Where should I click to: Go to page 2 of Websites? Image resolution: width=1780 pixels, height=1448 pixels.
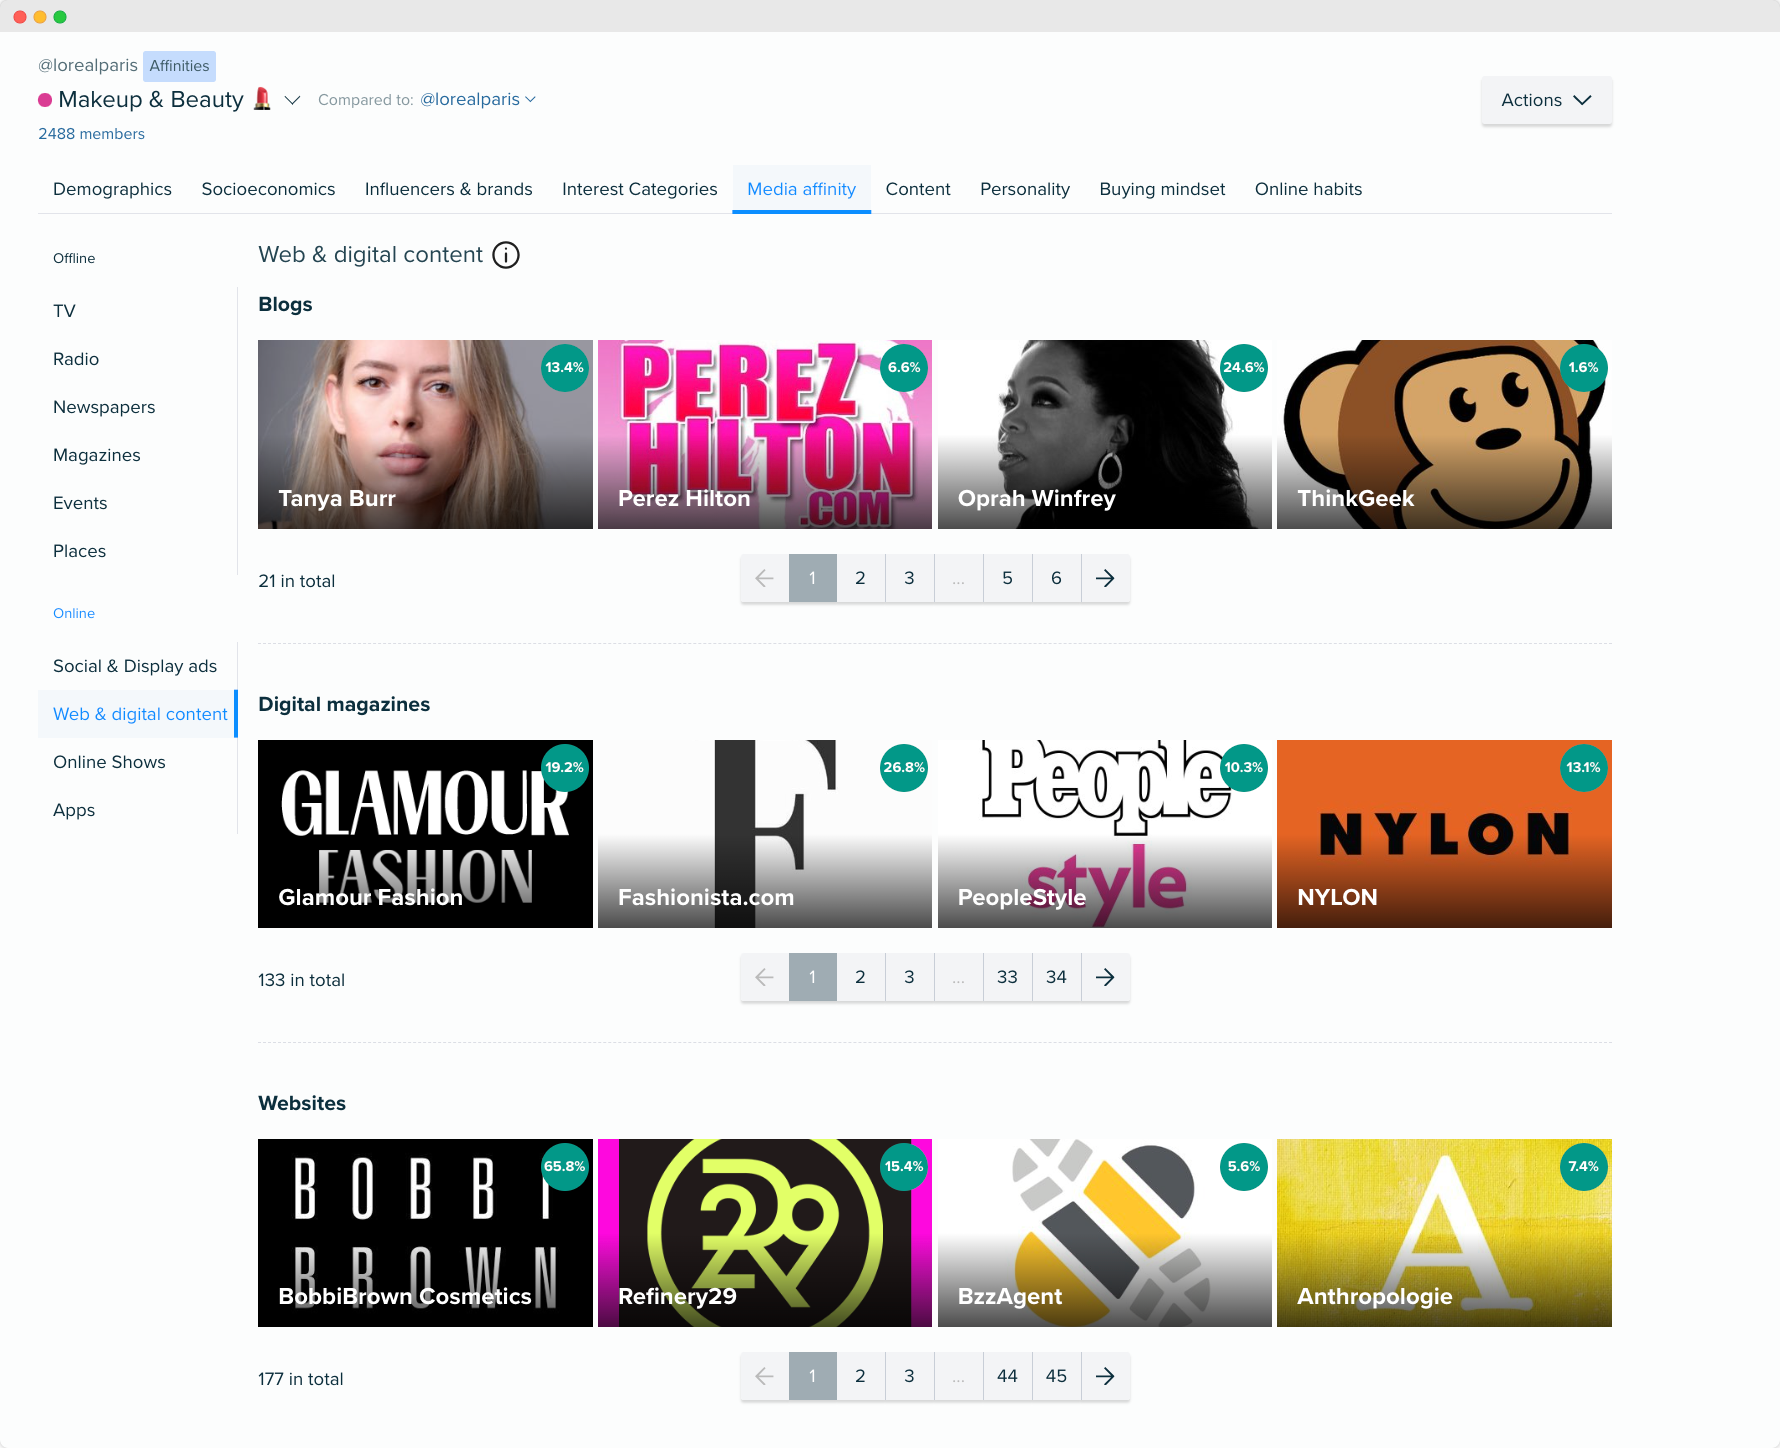pyautogui.click(x=860, y=1376)
